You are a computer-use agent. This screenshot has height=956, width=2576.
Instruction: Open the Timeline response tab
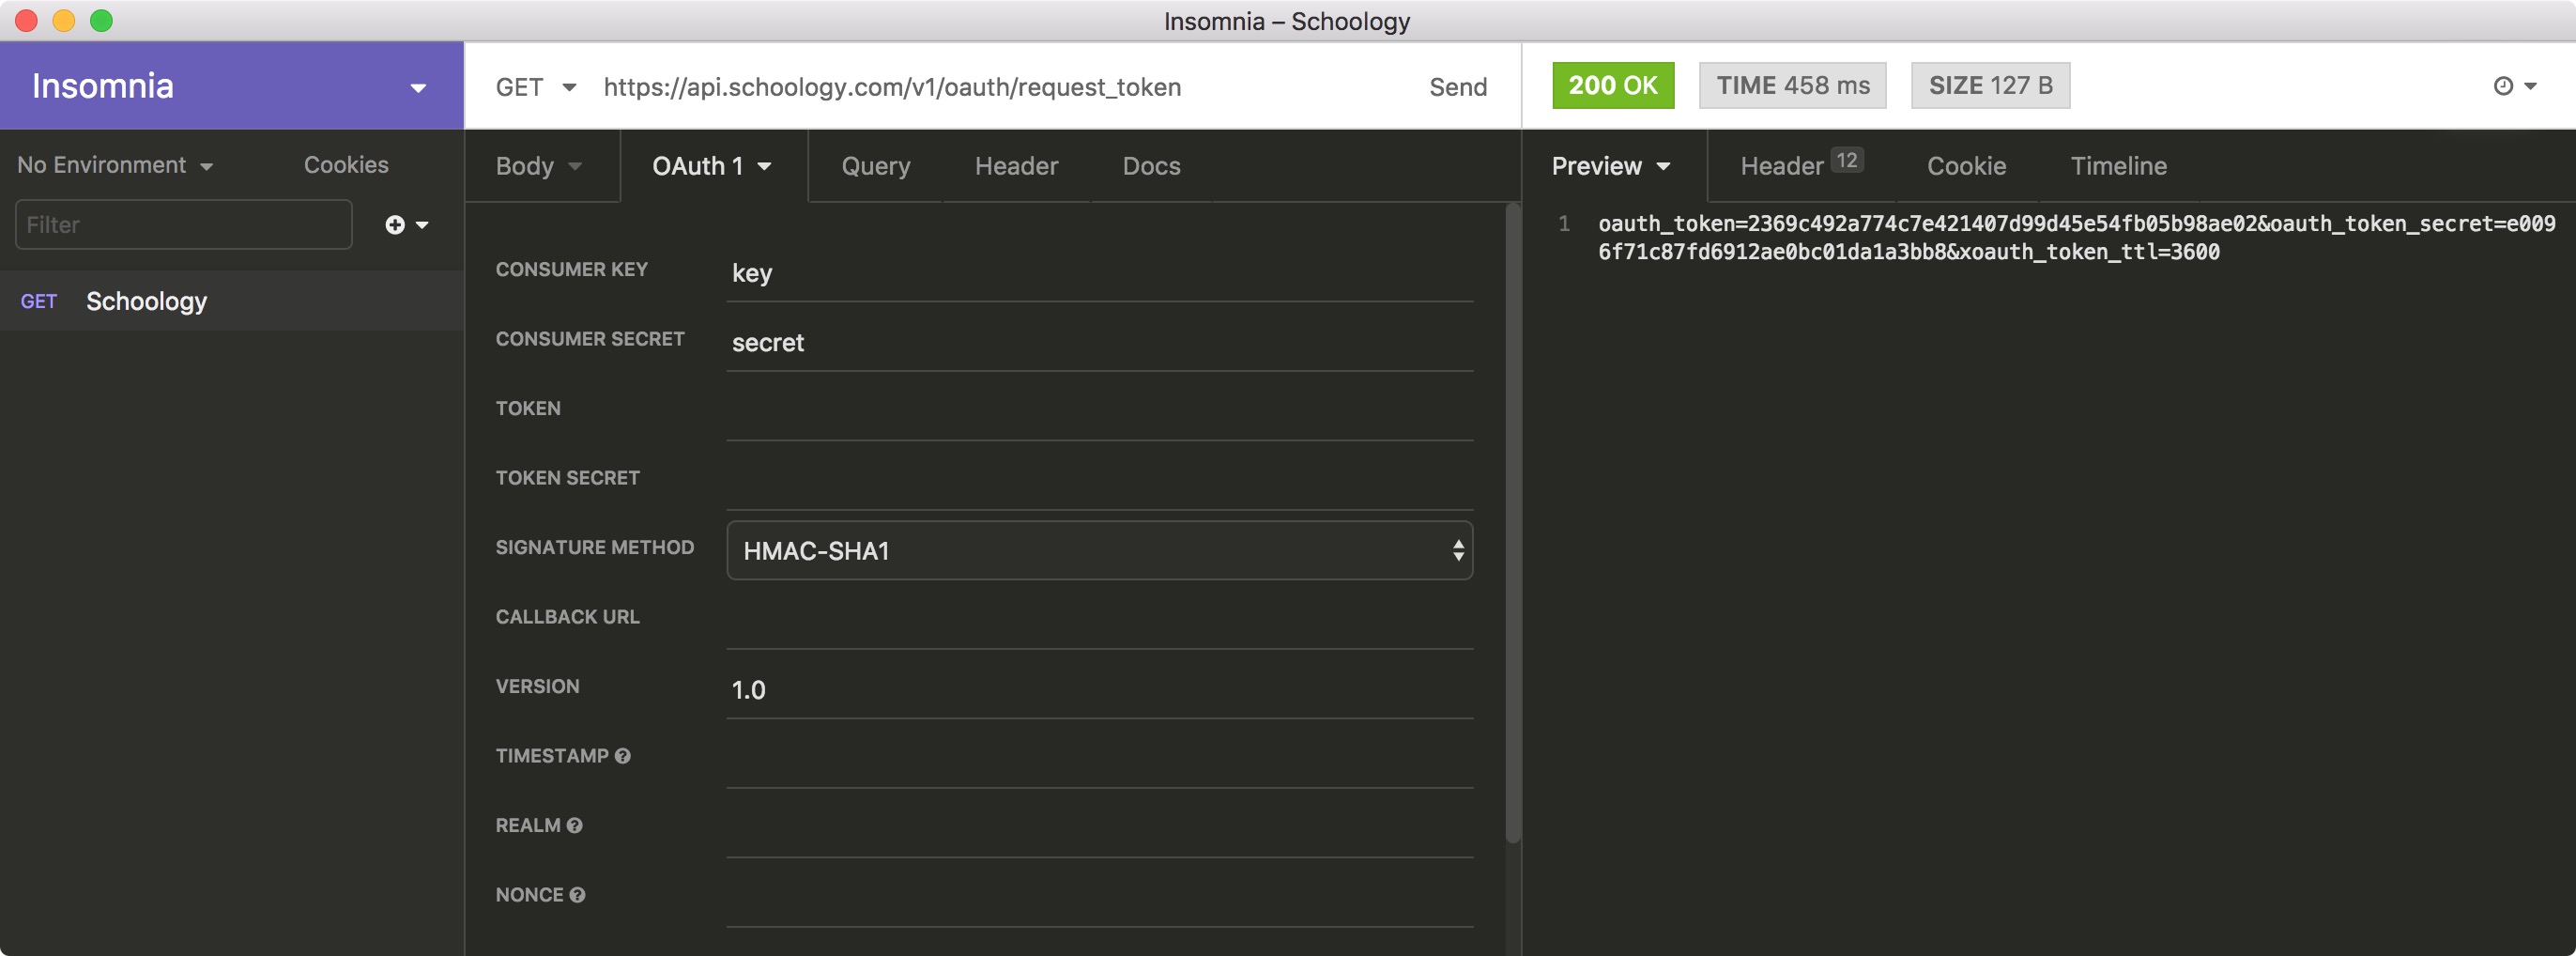2118,166
